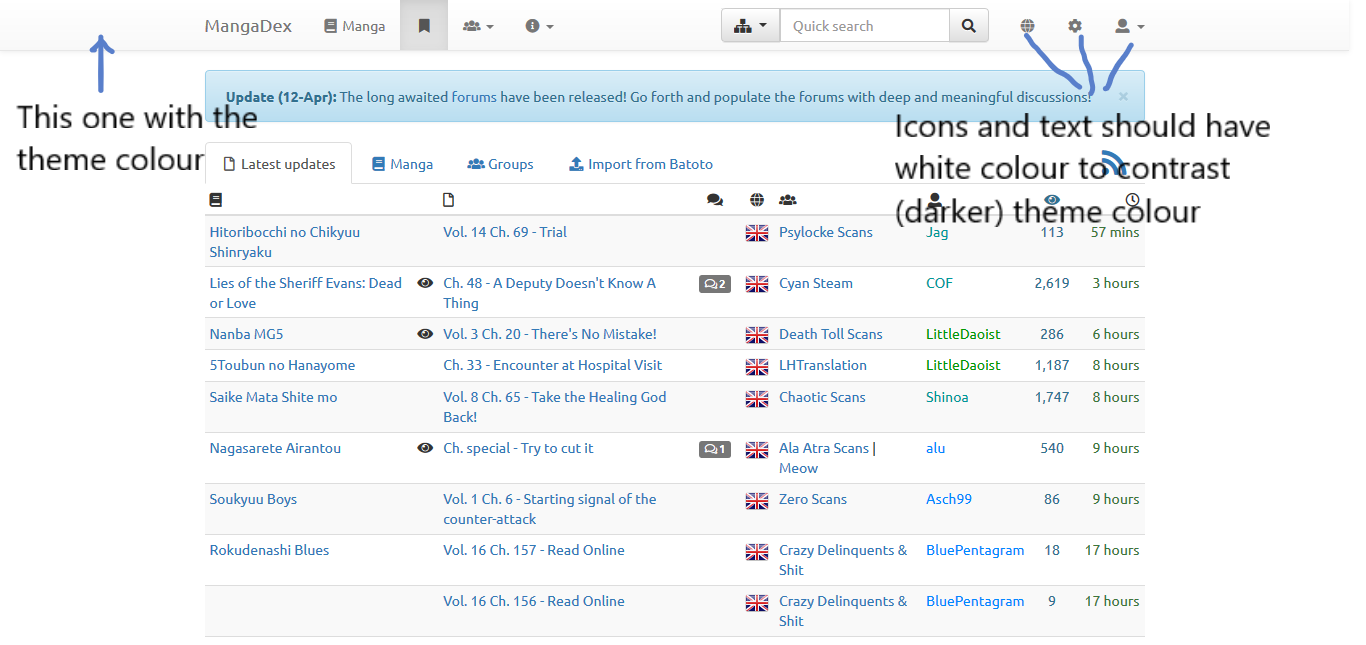Toggle eye icon beside Lies of the Sheriff Evans
Viewport: 1366px width, 645px height.
click(x=425, y=284)
